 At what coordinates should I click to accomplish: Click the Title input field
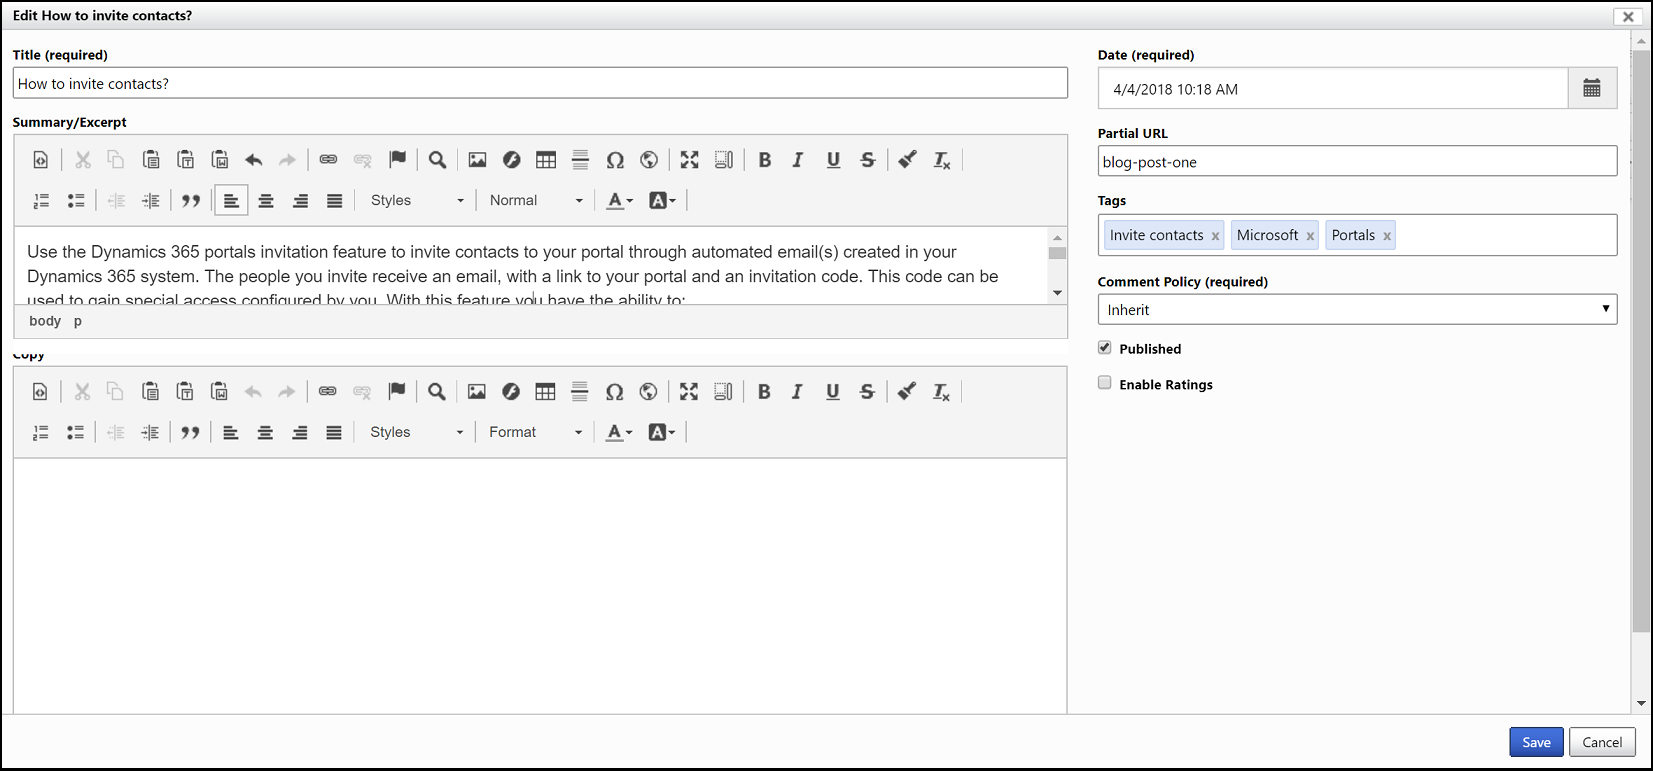[540, 83]
